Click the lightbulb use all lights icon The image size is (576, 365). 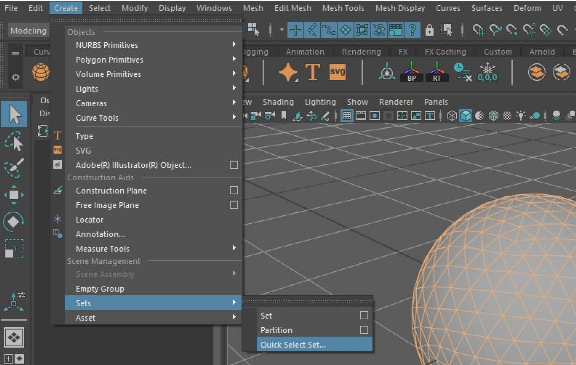coord(521,116)
